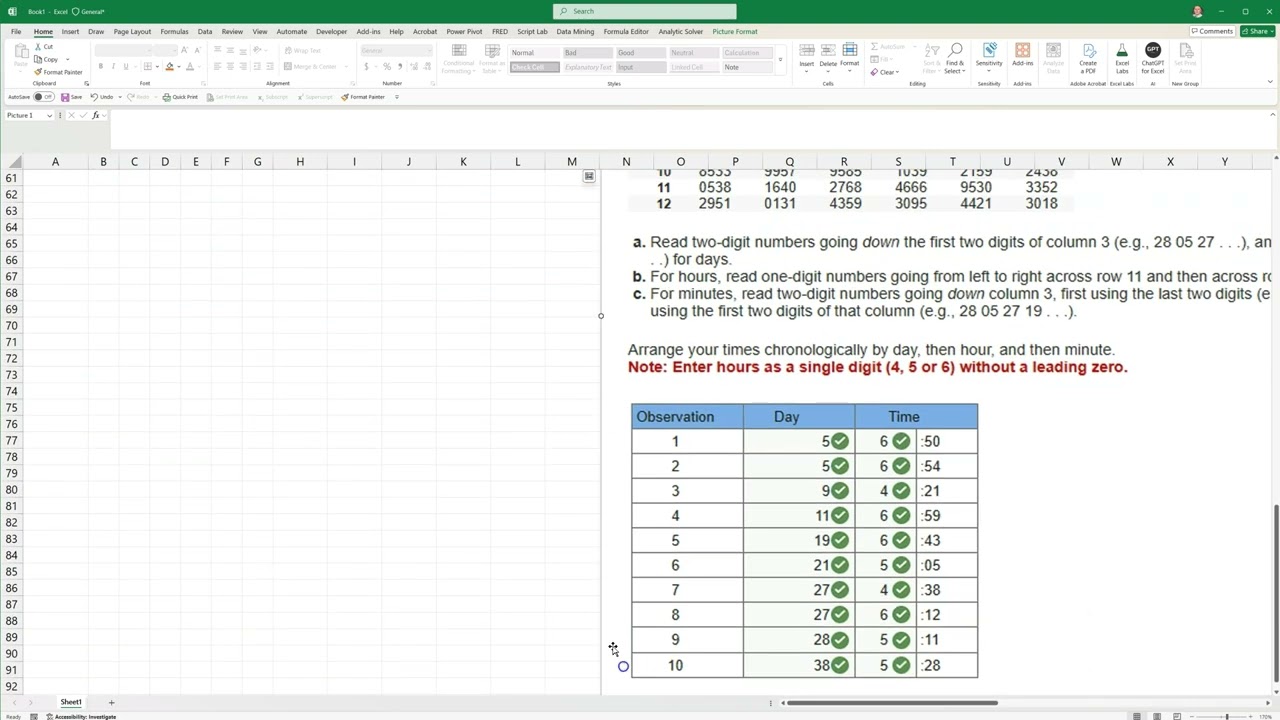Image resolution: width=1280 pixels, height=720 pixels.
Task: Open the fill color dropdown arrow
Action: pos(179,67)
